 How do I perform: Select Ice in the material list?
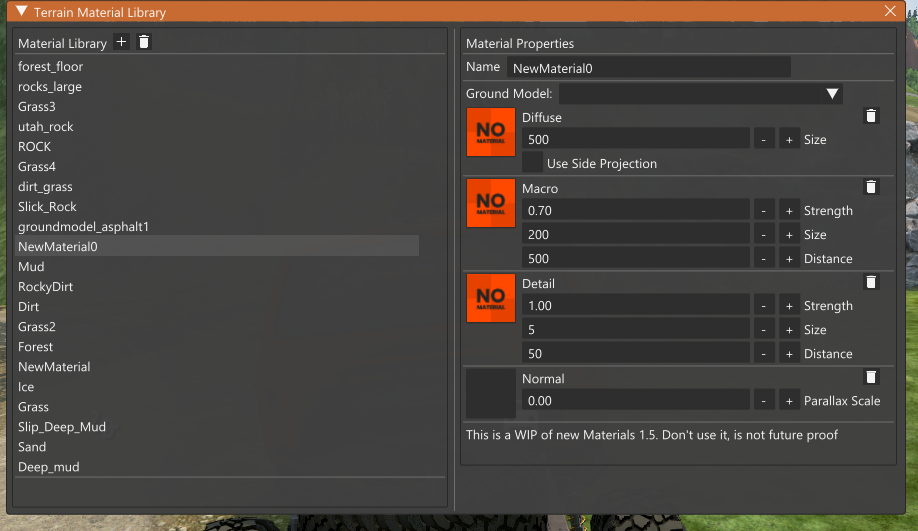click(x=217, y=386)
